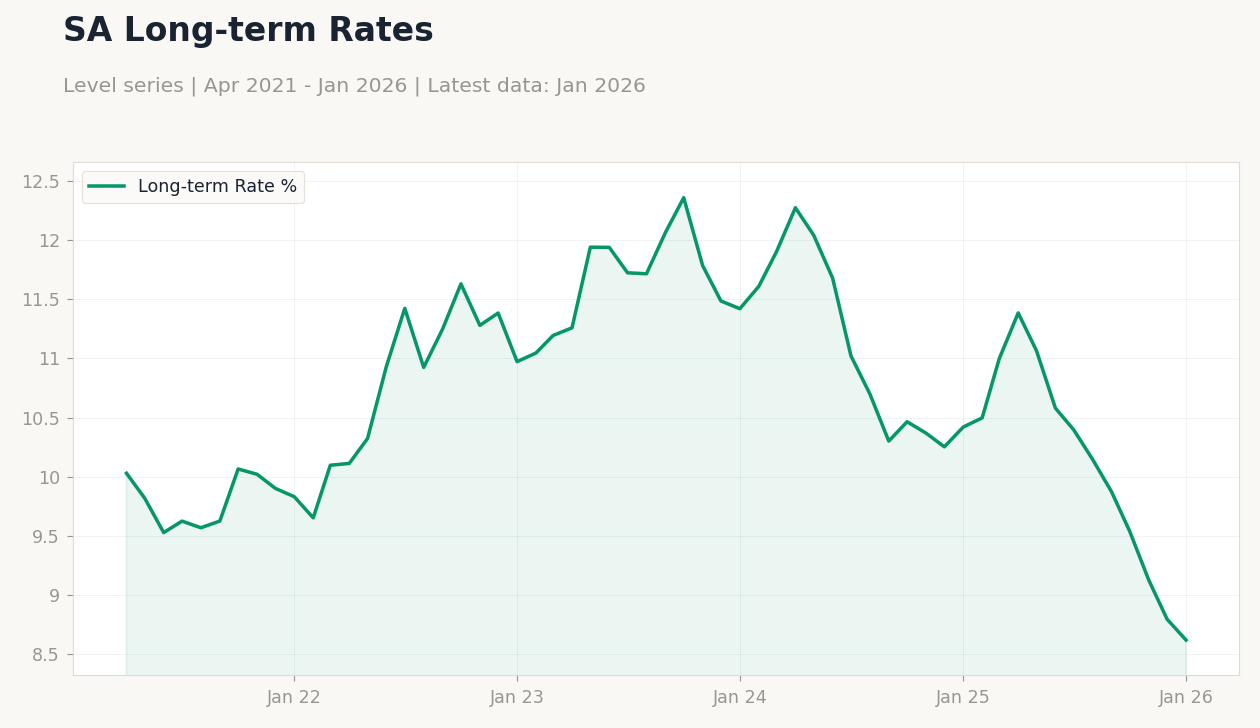Click the Level series subtitle text
This screenshot has height=728, width=1260.
click(x=354, y=87)
